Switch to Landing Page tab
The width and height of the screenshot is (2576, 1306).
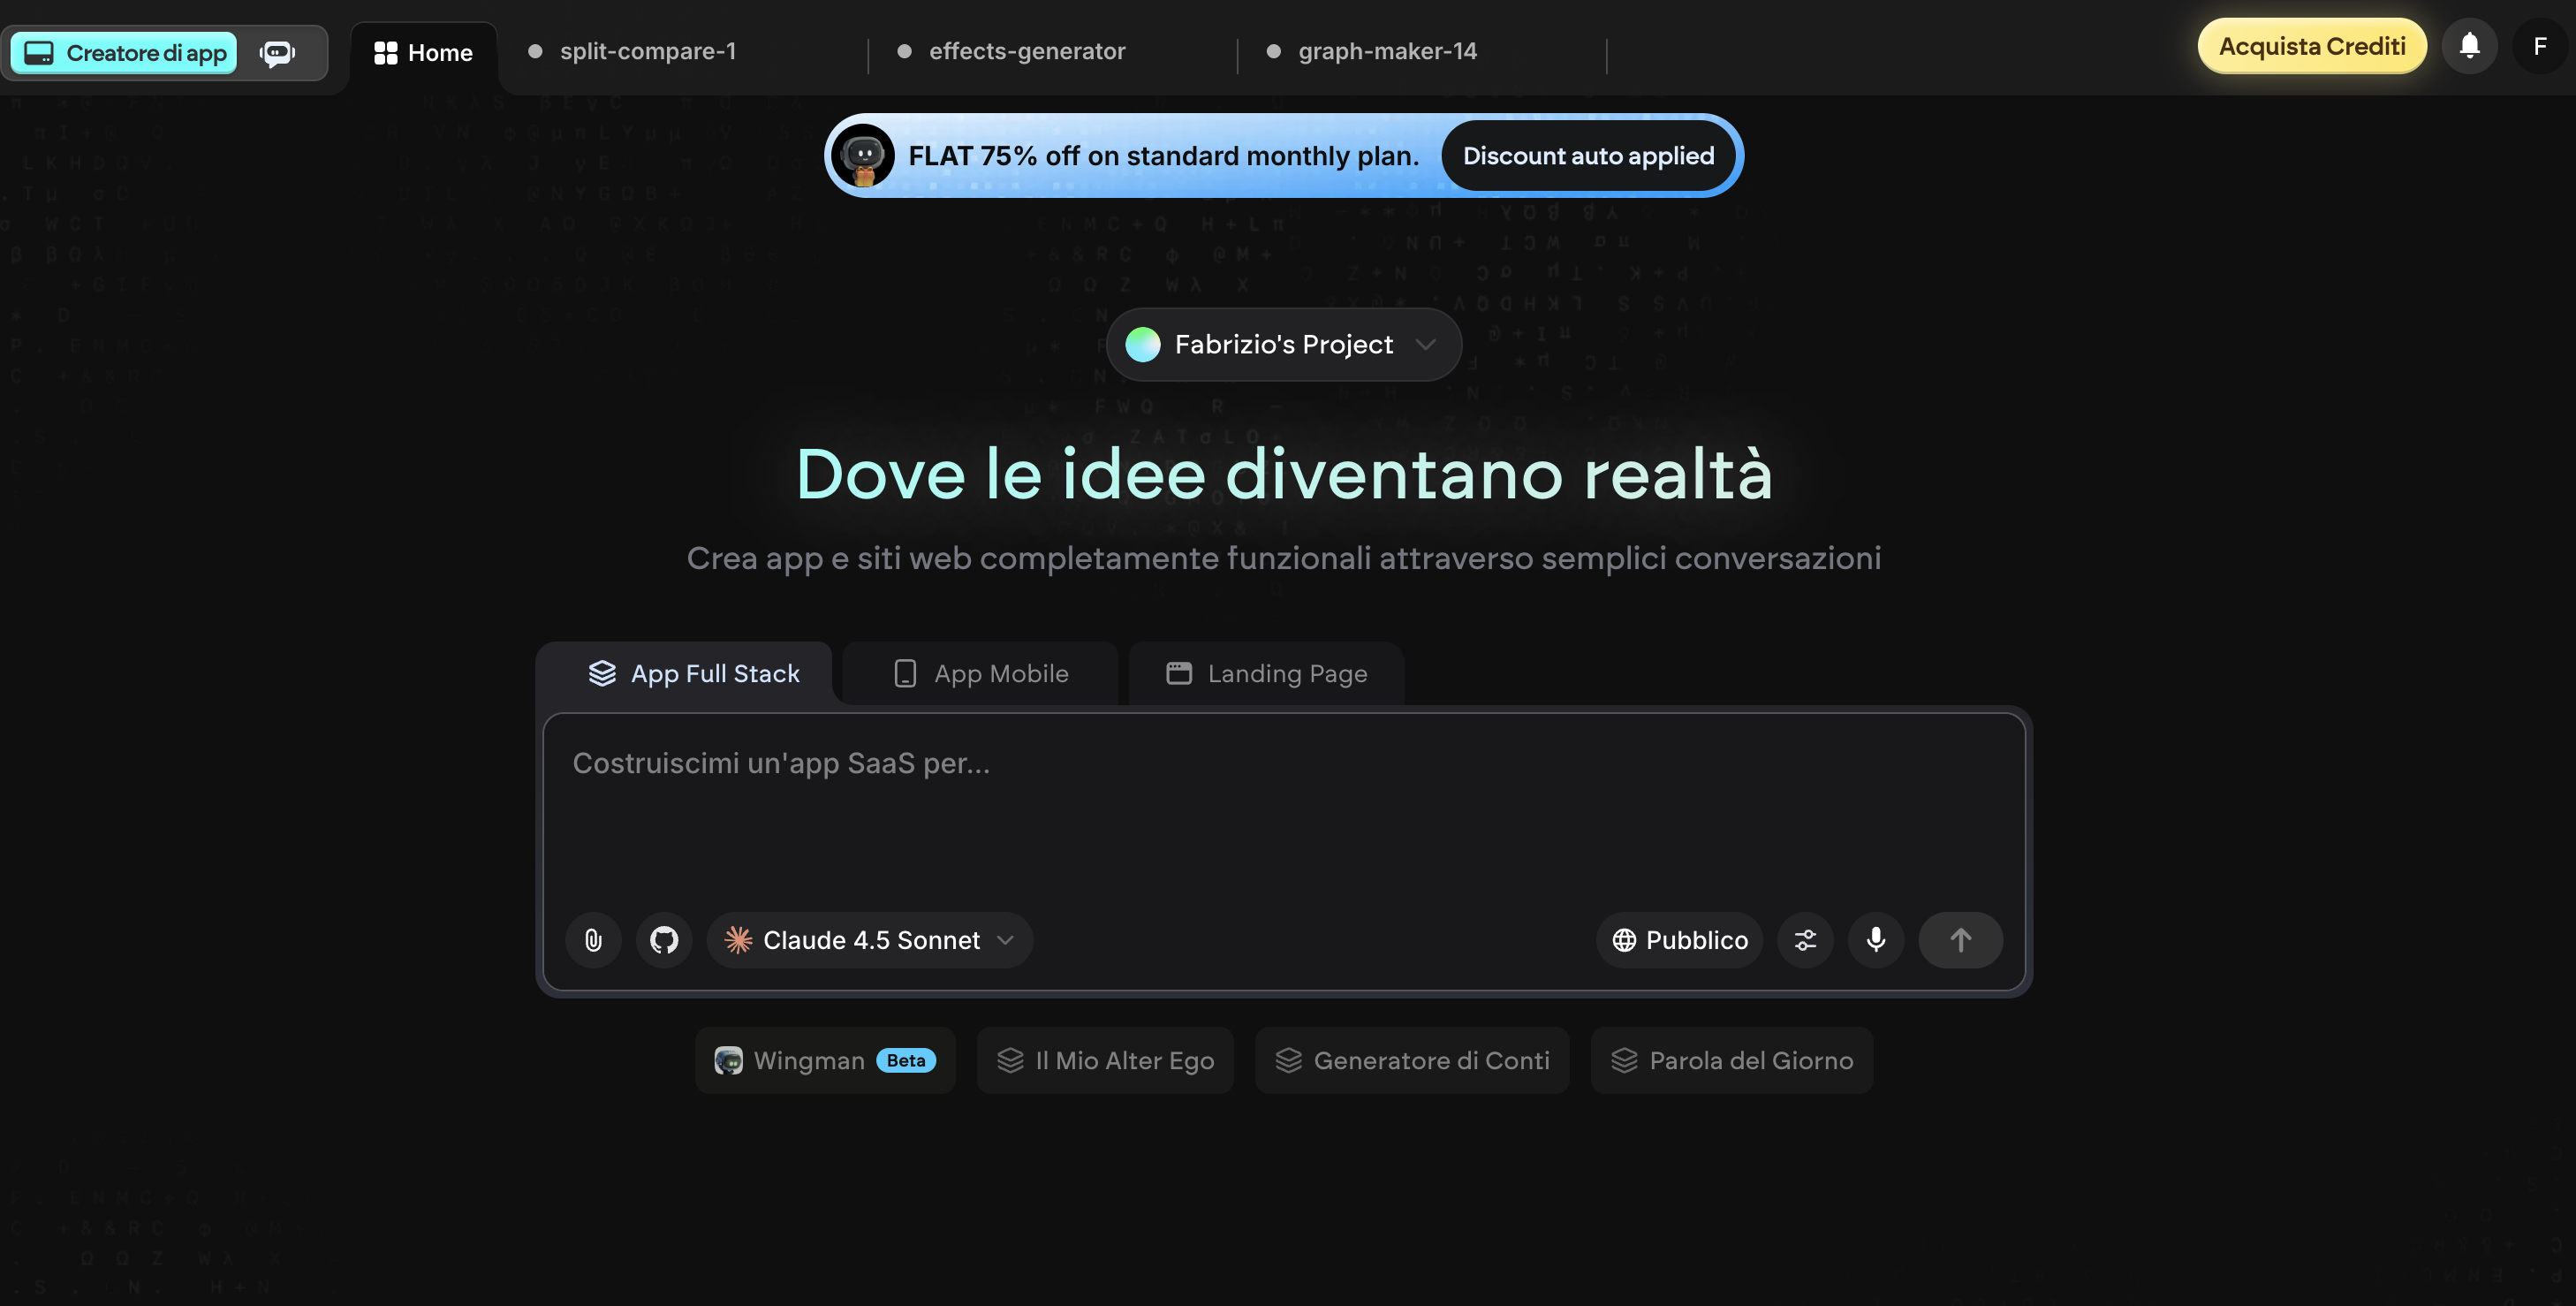click(1266, 674)
